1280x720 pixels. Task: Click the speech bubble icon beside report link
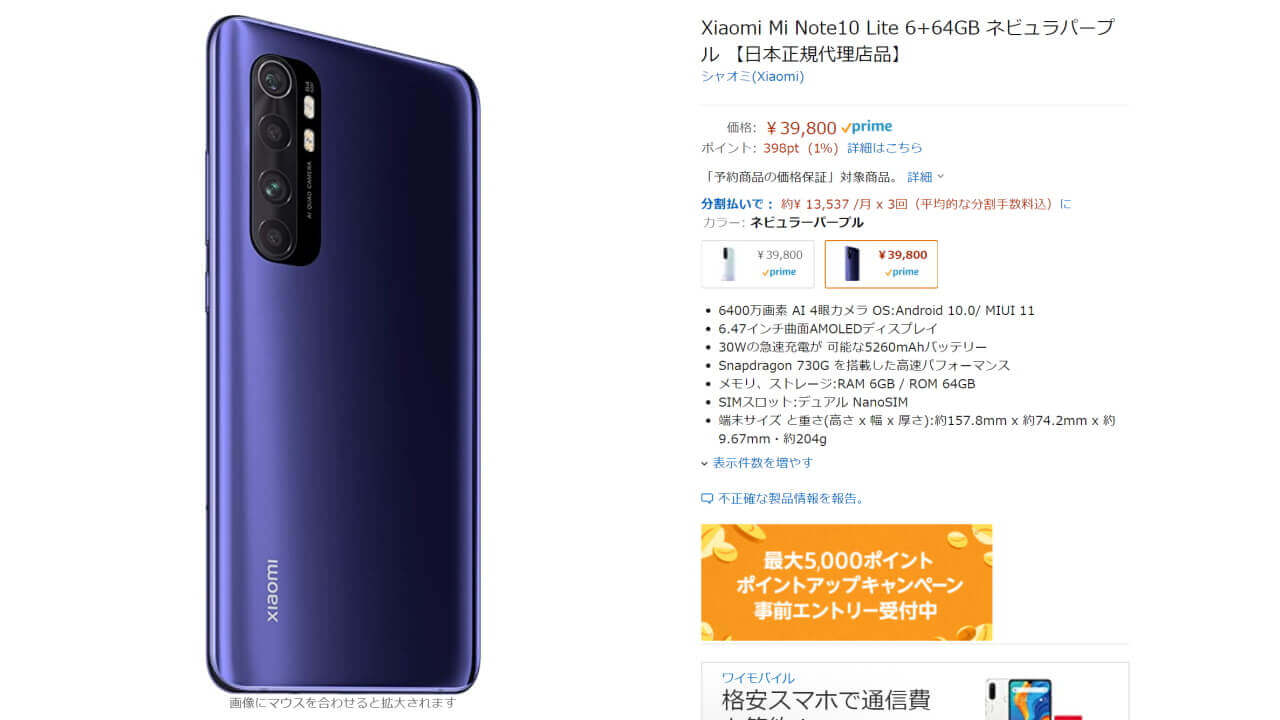coord(707,498)
